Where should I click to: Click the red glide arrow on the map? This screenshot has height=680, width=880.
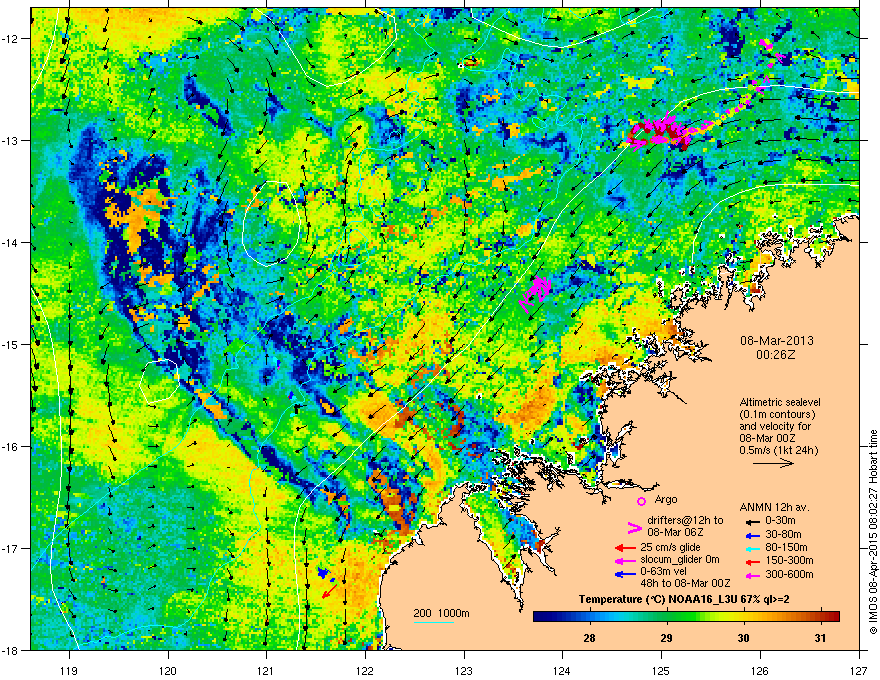329,592
